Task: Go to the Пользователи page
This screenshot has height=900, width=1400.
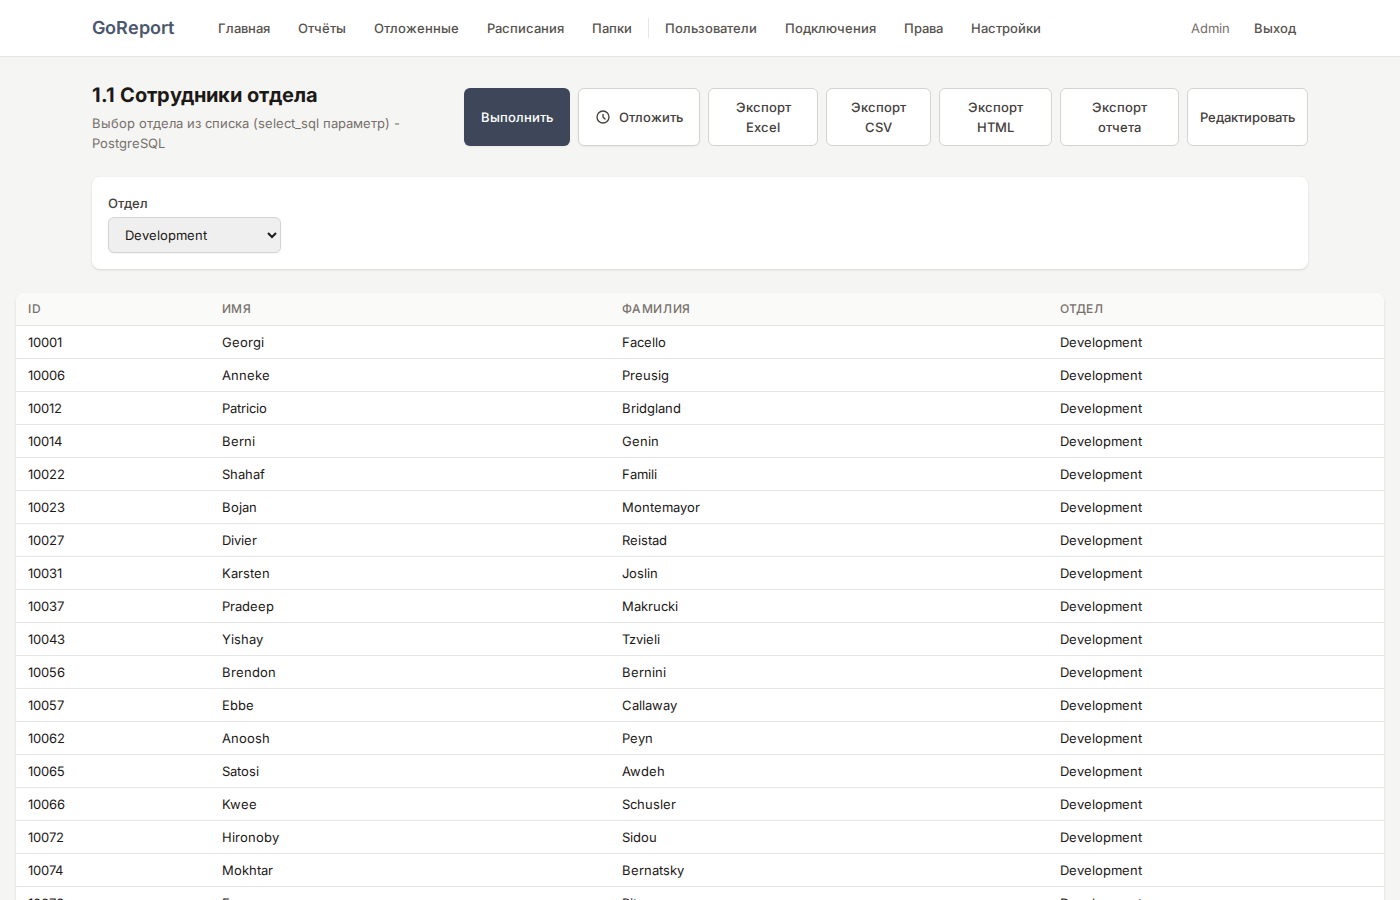Action: click(x=710, y=28)
